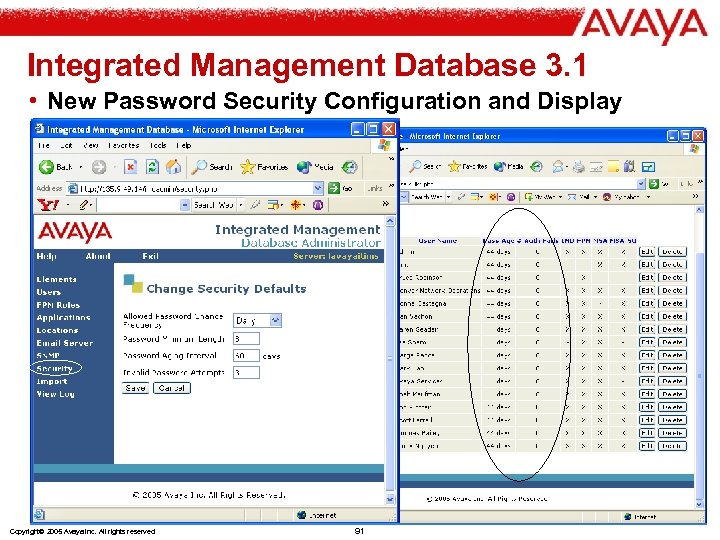Click the Yahoo toolbar pencil icon

click(84, 205)
